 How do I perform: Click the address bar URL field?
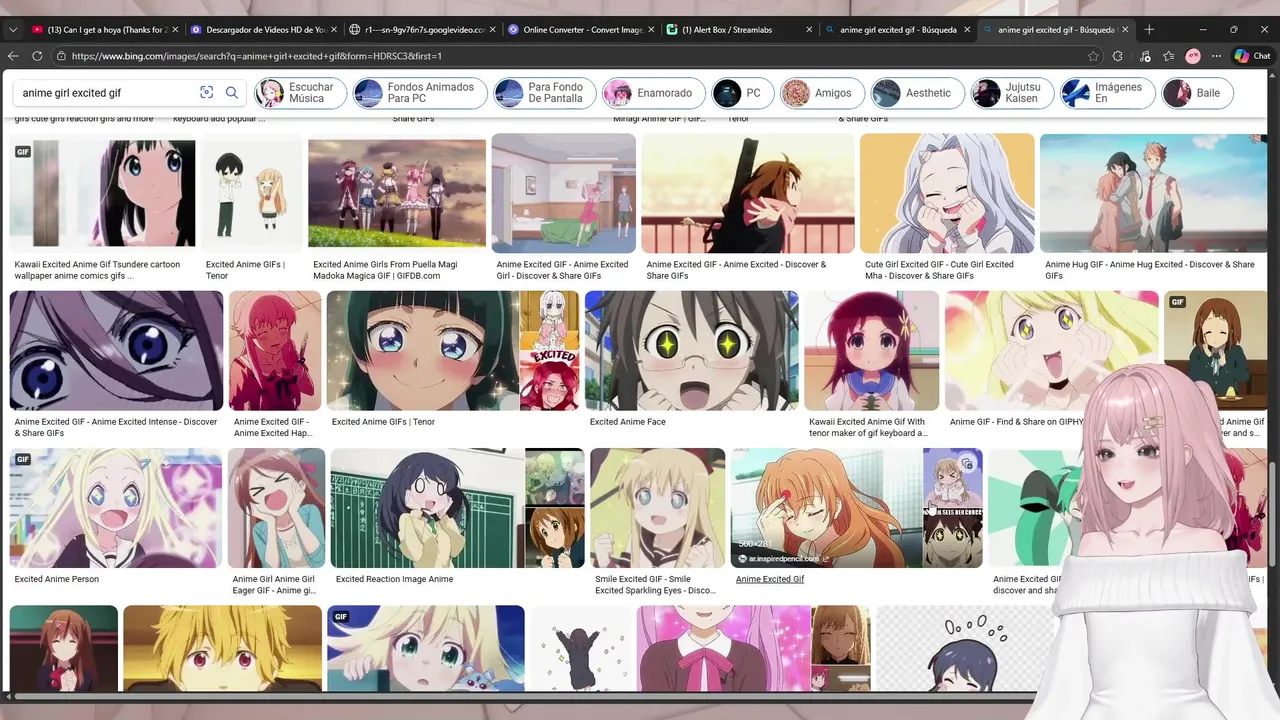coord(570,56)
